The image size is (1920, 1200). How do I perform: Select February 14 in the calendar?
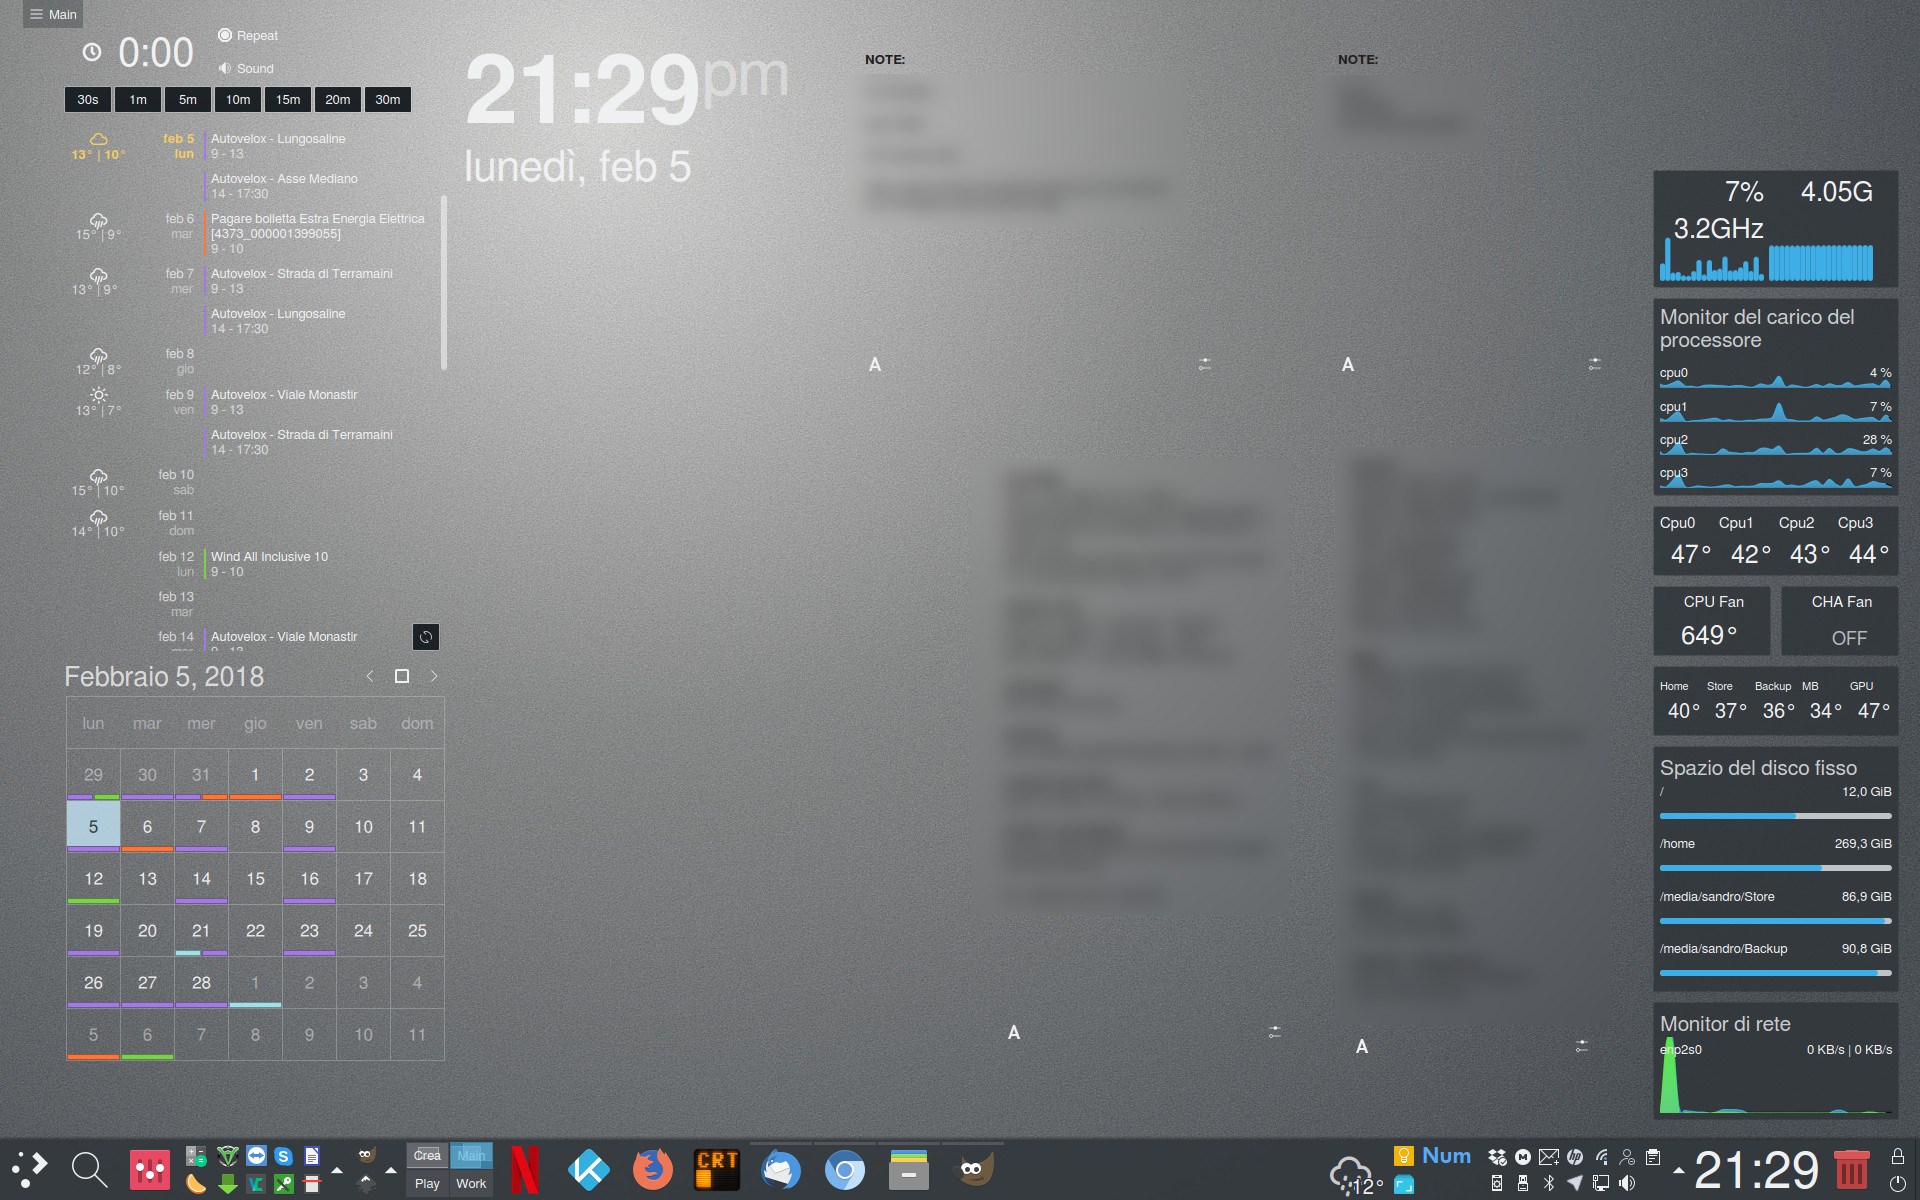(201, 879)
